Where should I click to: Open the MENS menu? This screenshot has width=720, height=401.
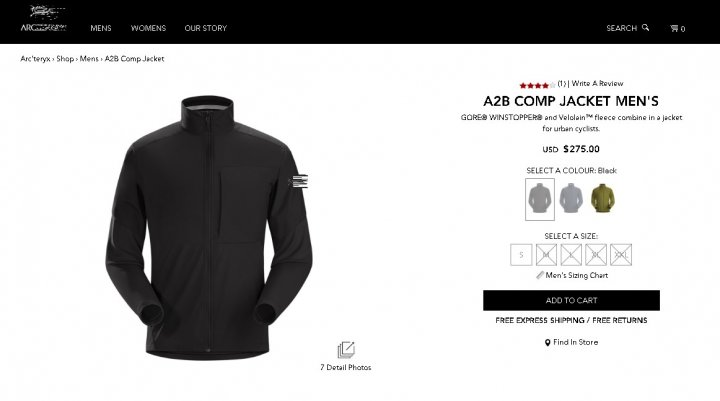(101, 28)
